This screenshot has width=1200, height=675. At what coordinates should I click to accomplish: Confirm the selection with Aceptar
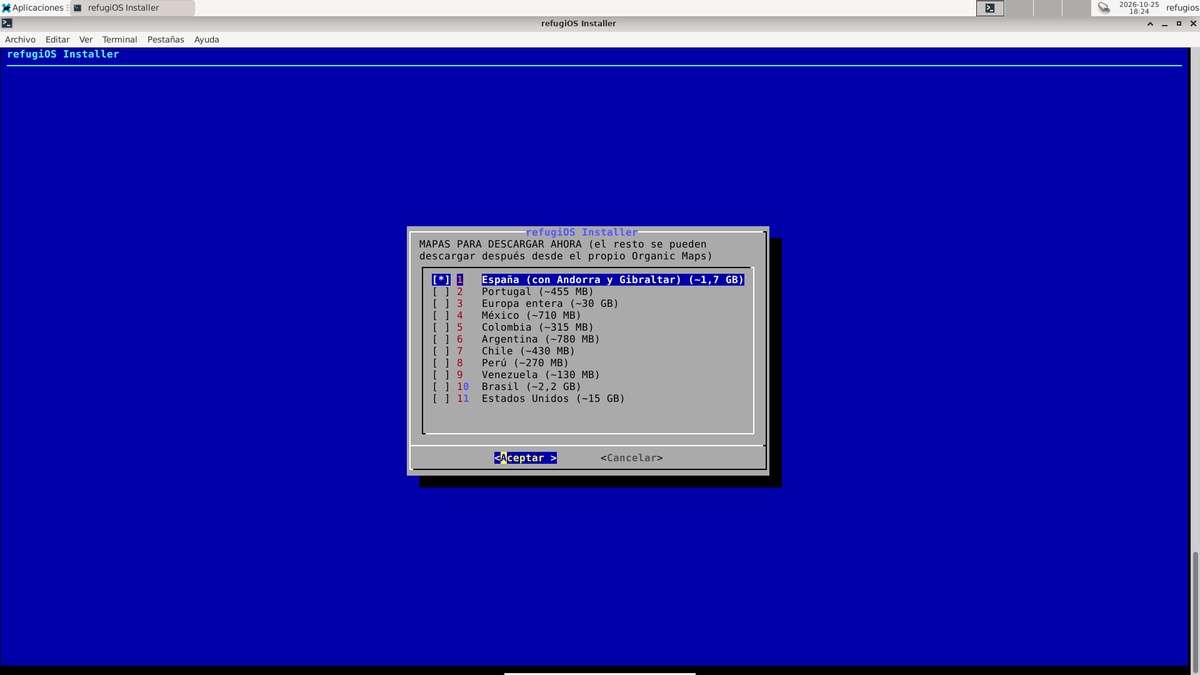pos(525,458)
